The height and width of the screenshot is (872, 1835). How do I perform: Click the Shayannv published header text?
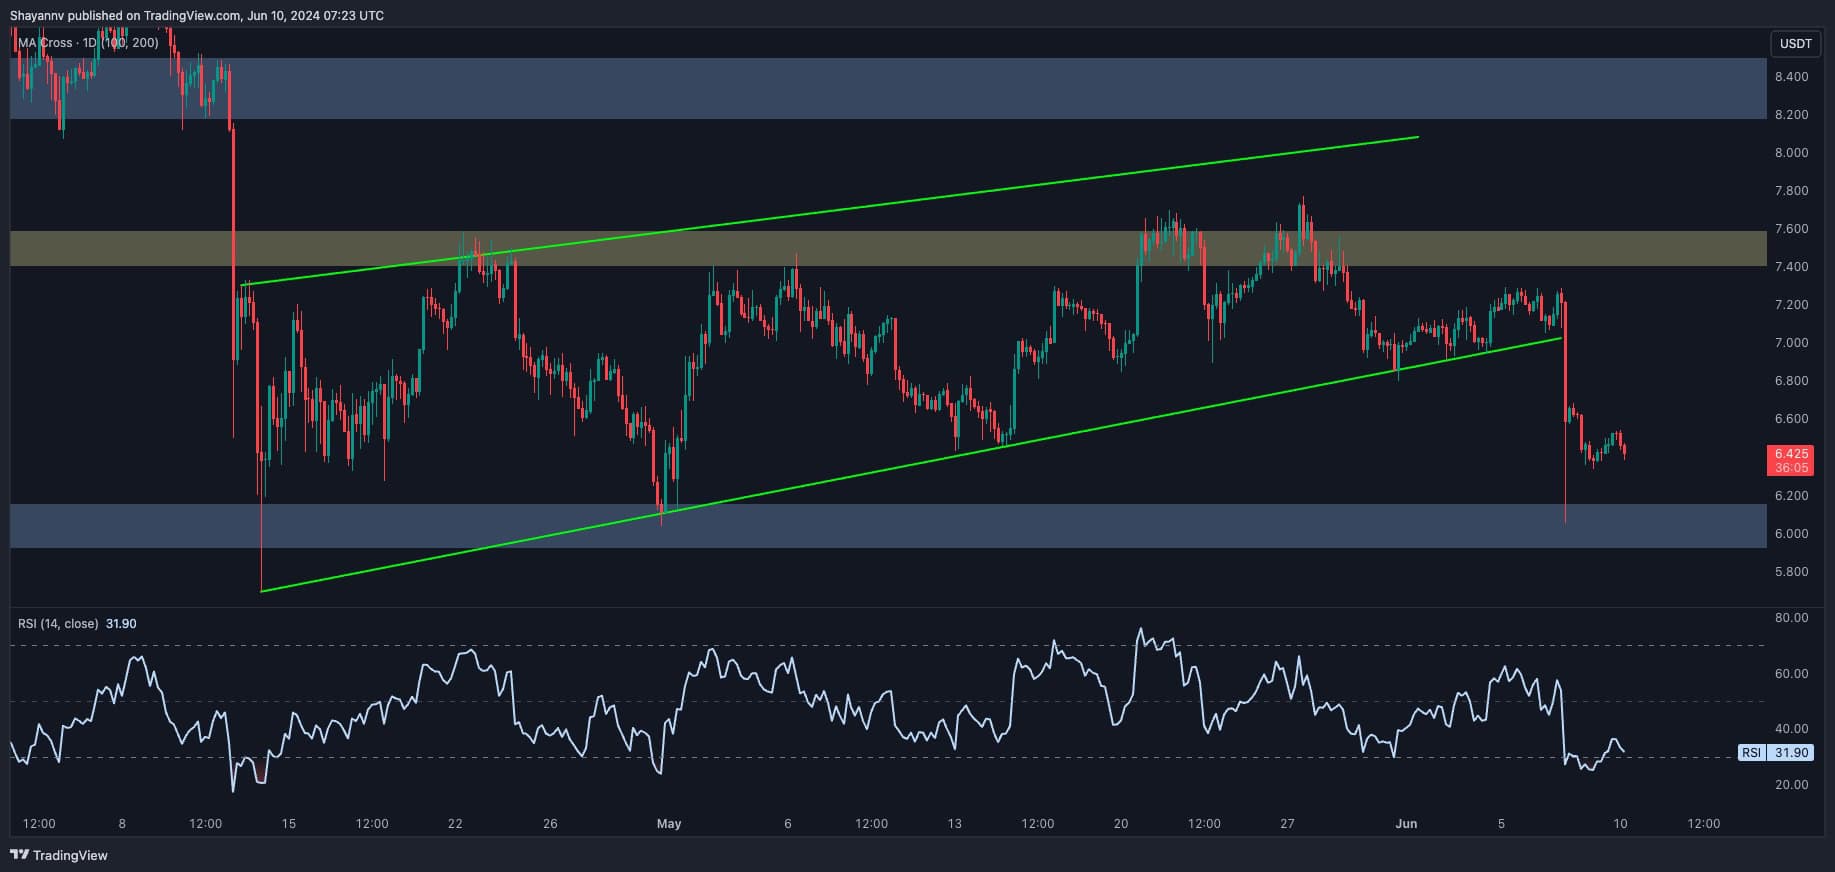pos(197,15)
